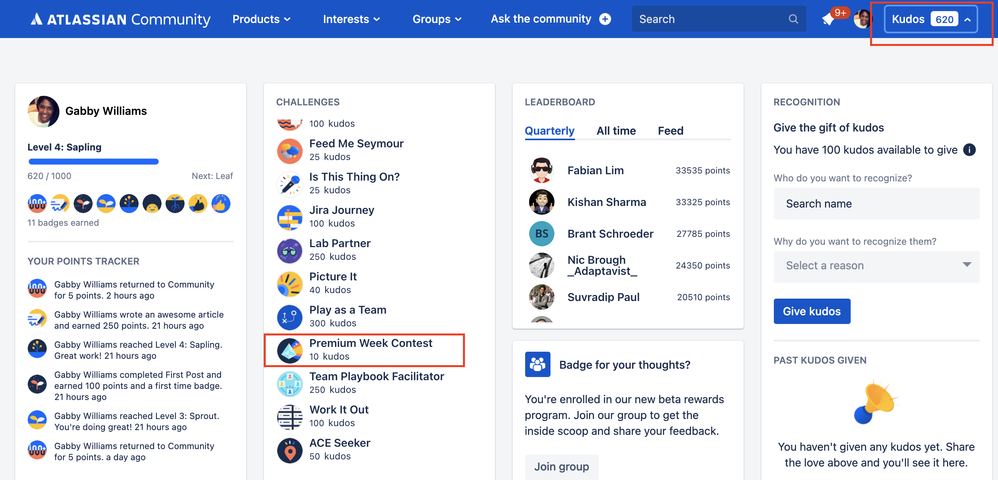Viewport: 998px width, 480px height.
Task: Click the Gabby Williams profile name
Action: (x=106, y=111)
